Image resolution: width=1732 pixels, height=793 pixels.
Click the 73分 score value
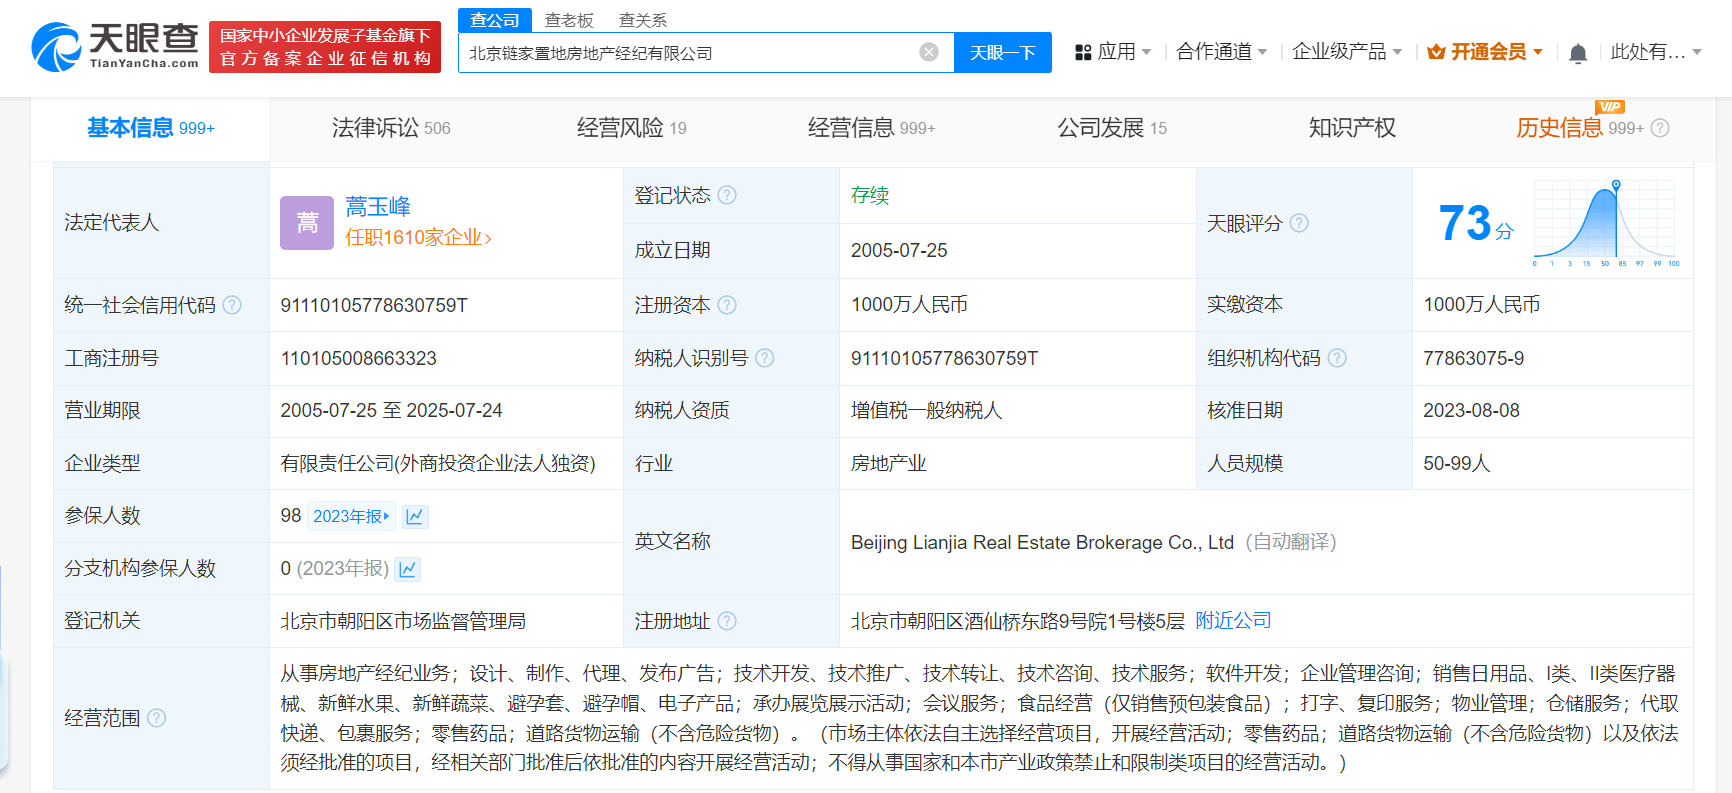coord(1475,223)
